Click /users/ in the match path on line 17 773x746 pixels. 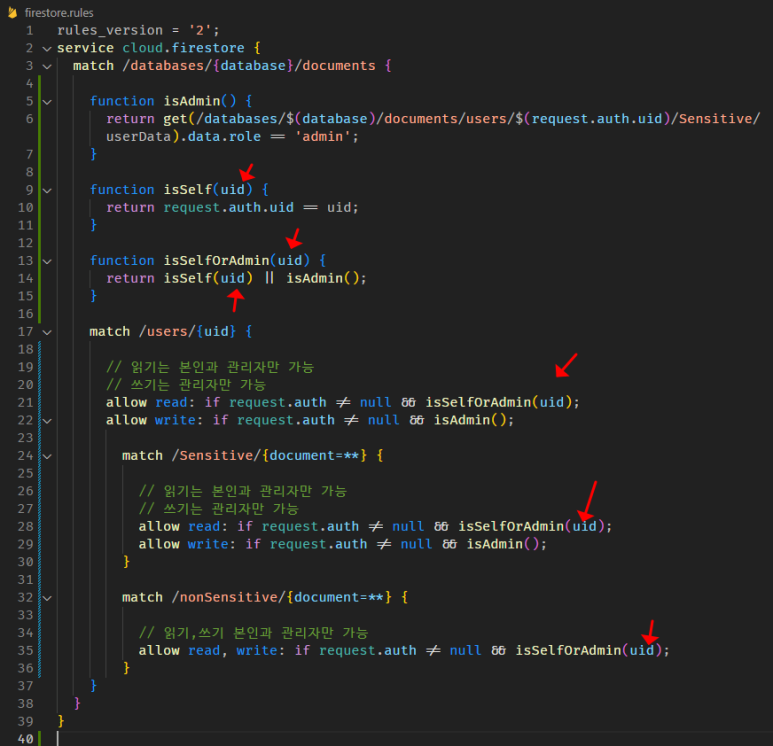(x=167, y=331)
